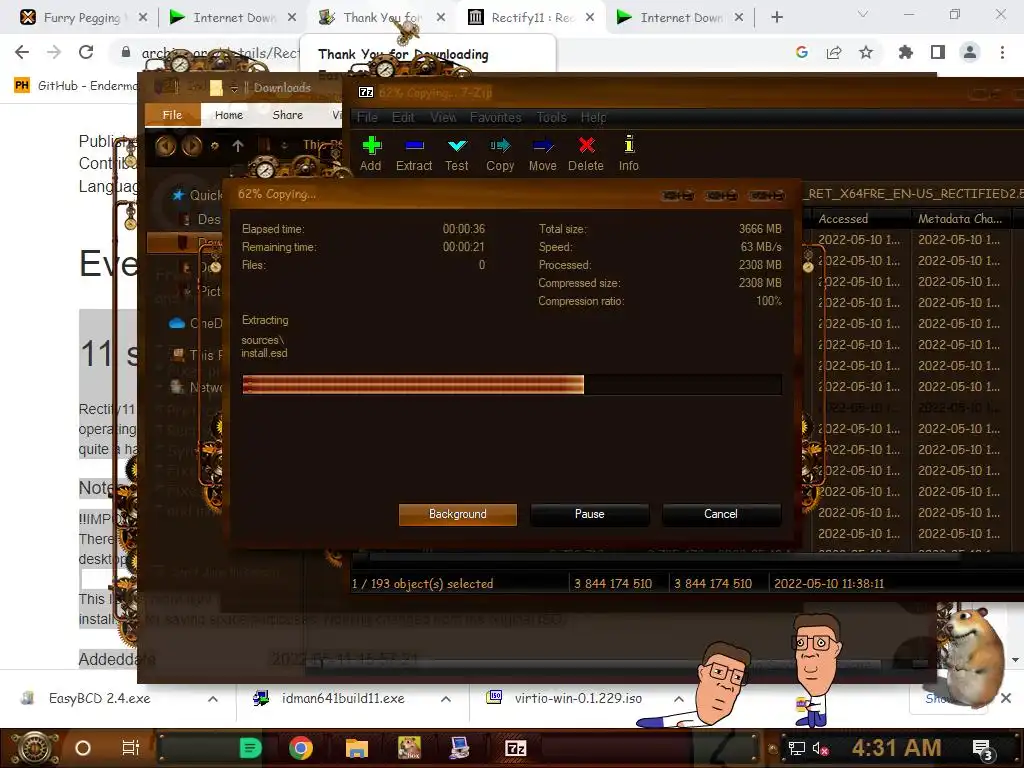Open the tab search dropdown chevron
The width and height of the screenshot is (1024, 768).
point(863,14)
